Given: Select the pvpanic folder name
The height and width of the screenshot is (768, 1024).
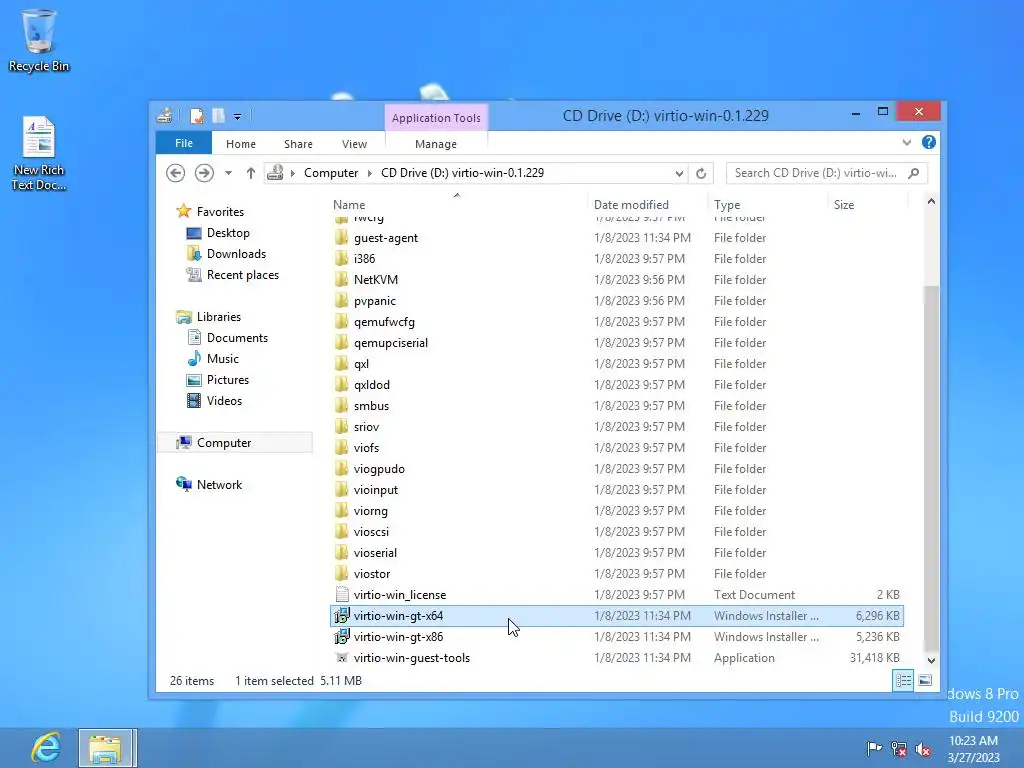Looking at the screenshot, I should (374, 301).
